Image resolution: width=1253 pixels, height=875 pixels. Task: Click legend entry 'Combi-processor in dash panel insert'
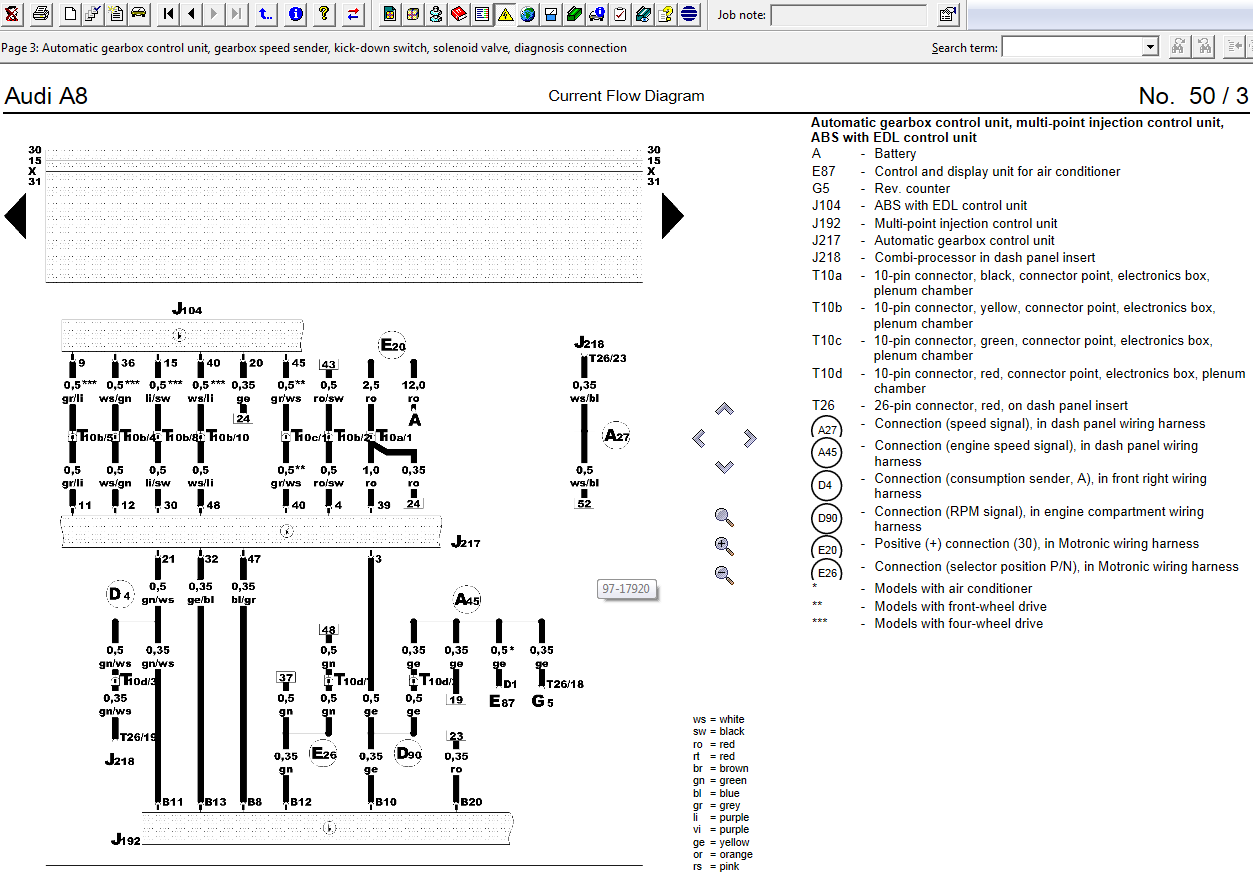[985, 257]
